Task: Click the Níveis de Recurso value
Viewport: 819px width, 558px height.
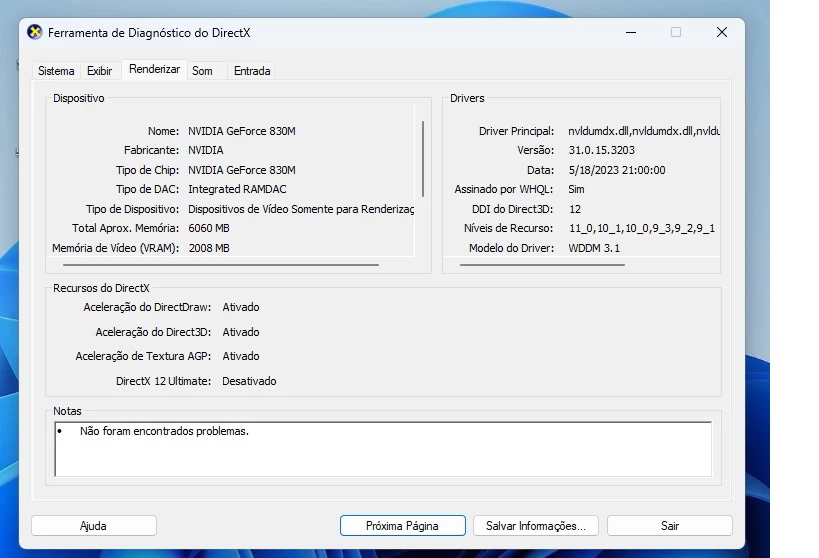Action: (x=642, y=228)
